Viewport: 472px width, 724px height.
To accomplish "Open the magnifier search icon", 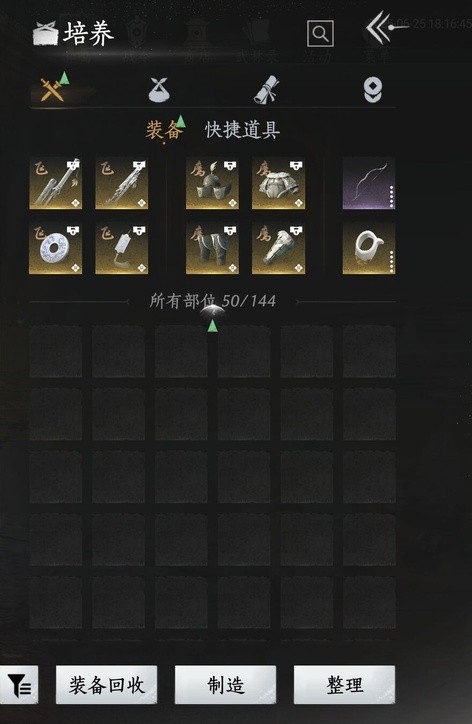I will click(320, 33).
